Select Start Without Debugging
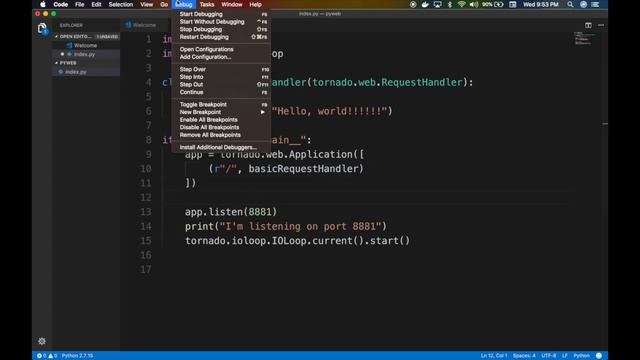The height and width of the screenshot is (360, 640). (221, 22)
